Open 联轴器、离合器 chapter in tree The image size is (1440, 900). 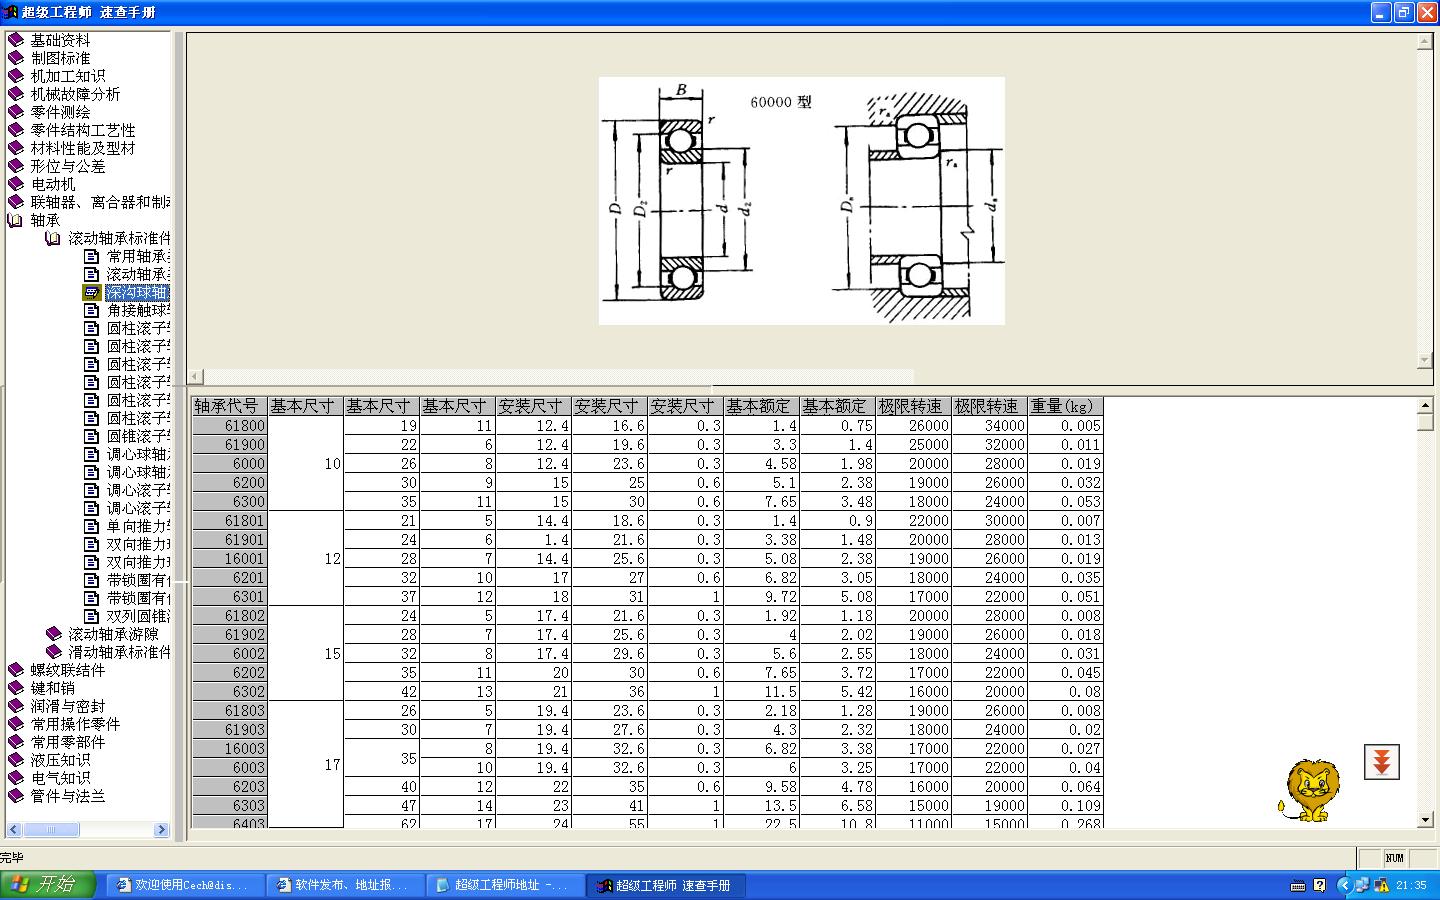100,202
